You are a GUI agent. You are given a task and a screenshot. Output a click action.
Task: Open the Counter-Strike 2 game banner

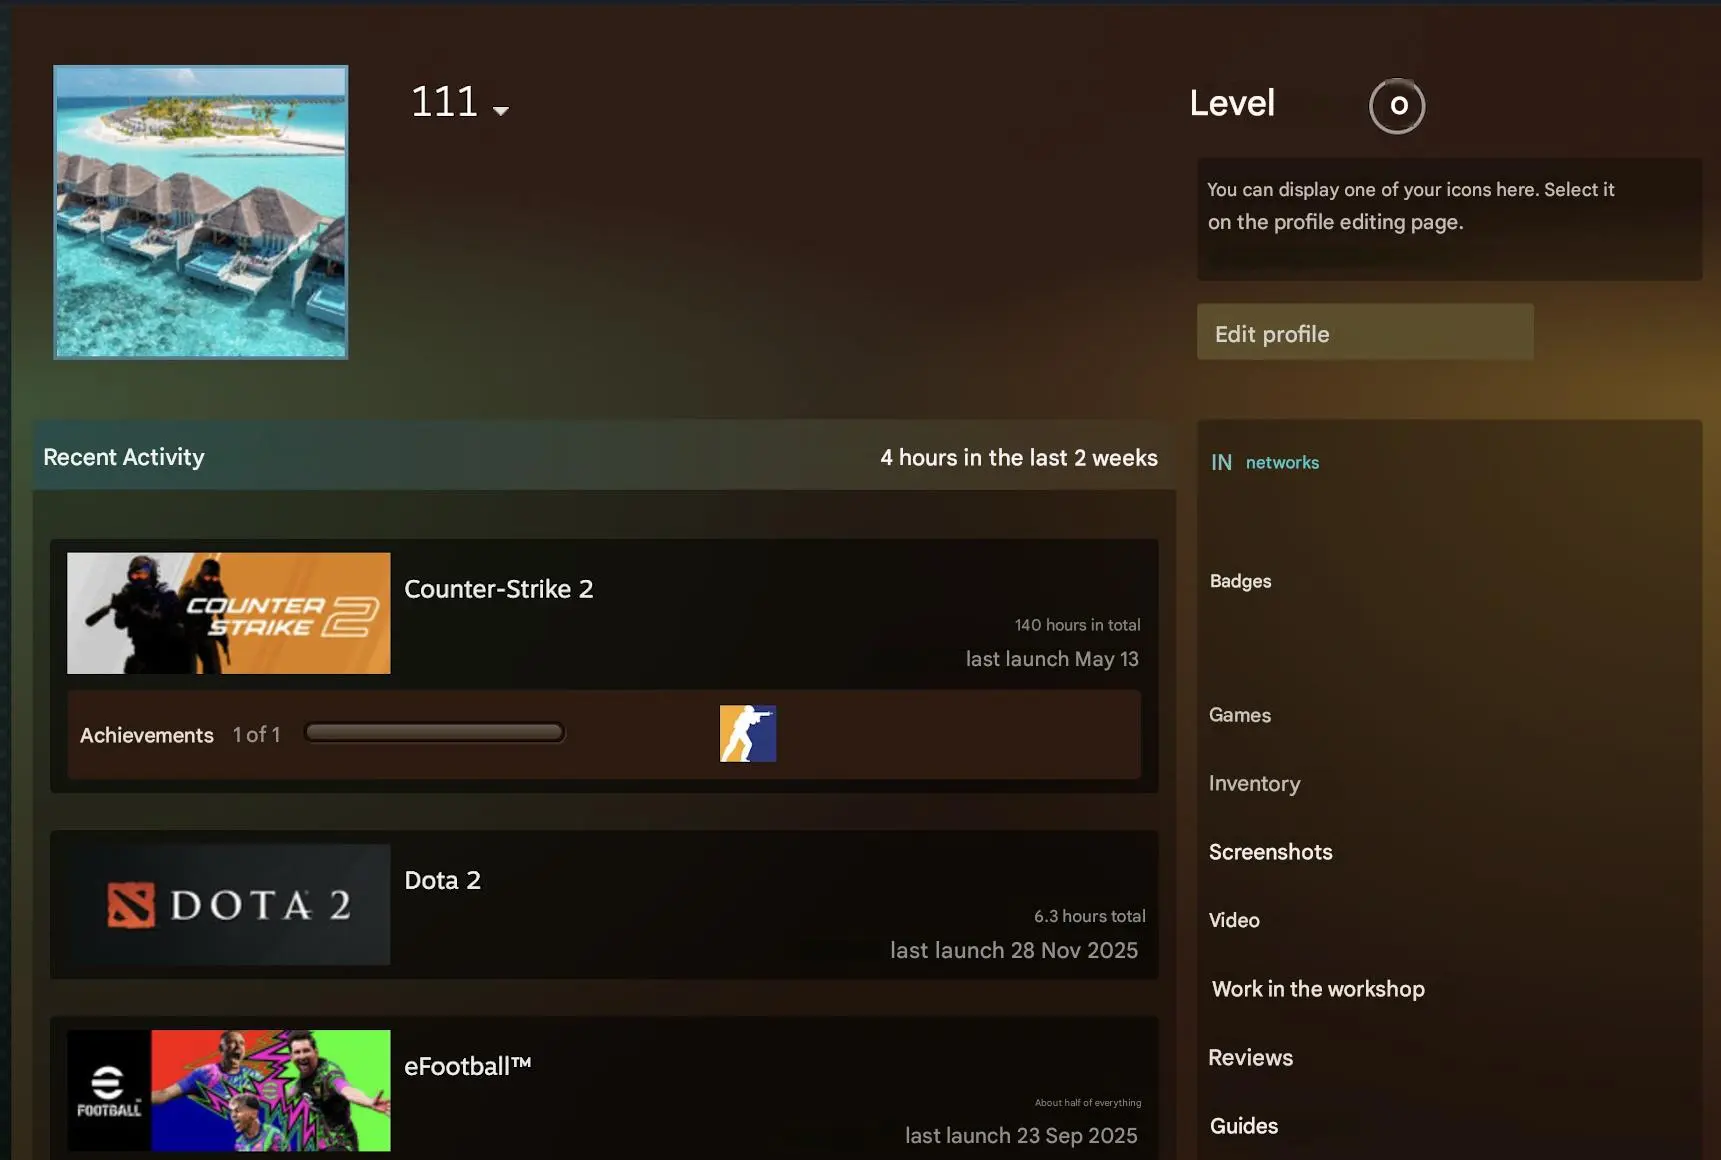[x=229, y=613]
